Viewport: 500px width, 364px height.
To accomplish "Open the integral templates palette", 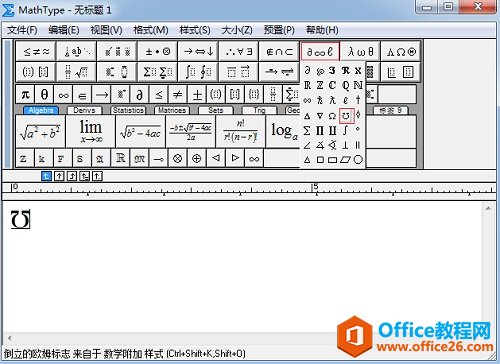I will pyautogui.click(x=198, y=72).
